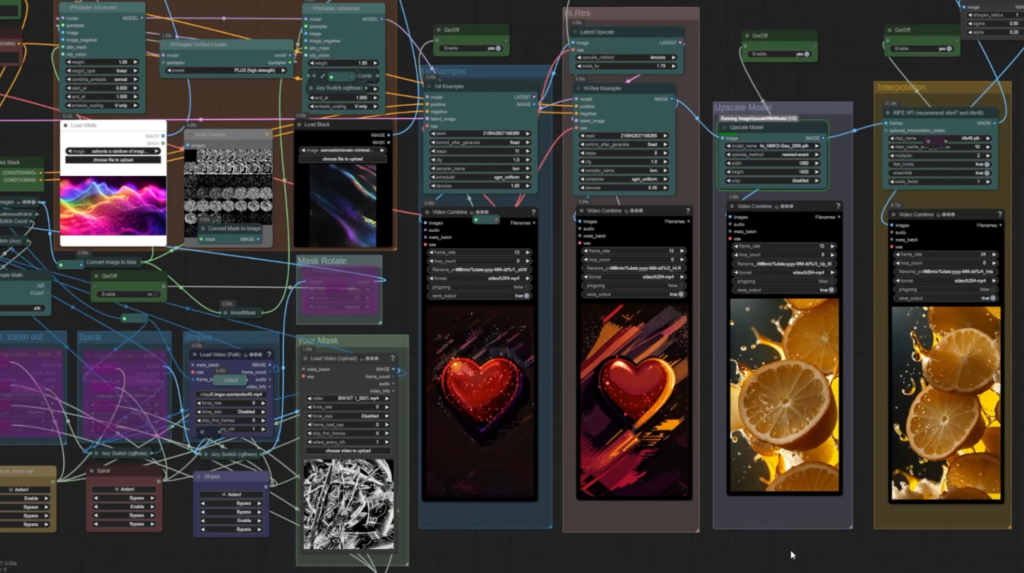Click RIFE VFI node collapse dot
This screenshot has width=1024, height=573.
coord(888,113)
